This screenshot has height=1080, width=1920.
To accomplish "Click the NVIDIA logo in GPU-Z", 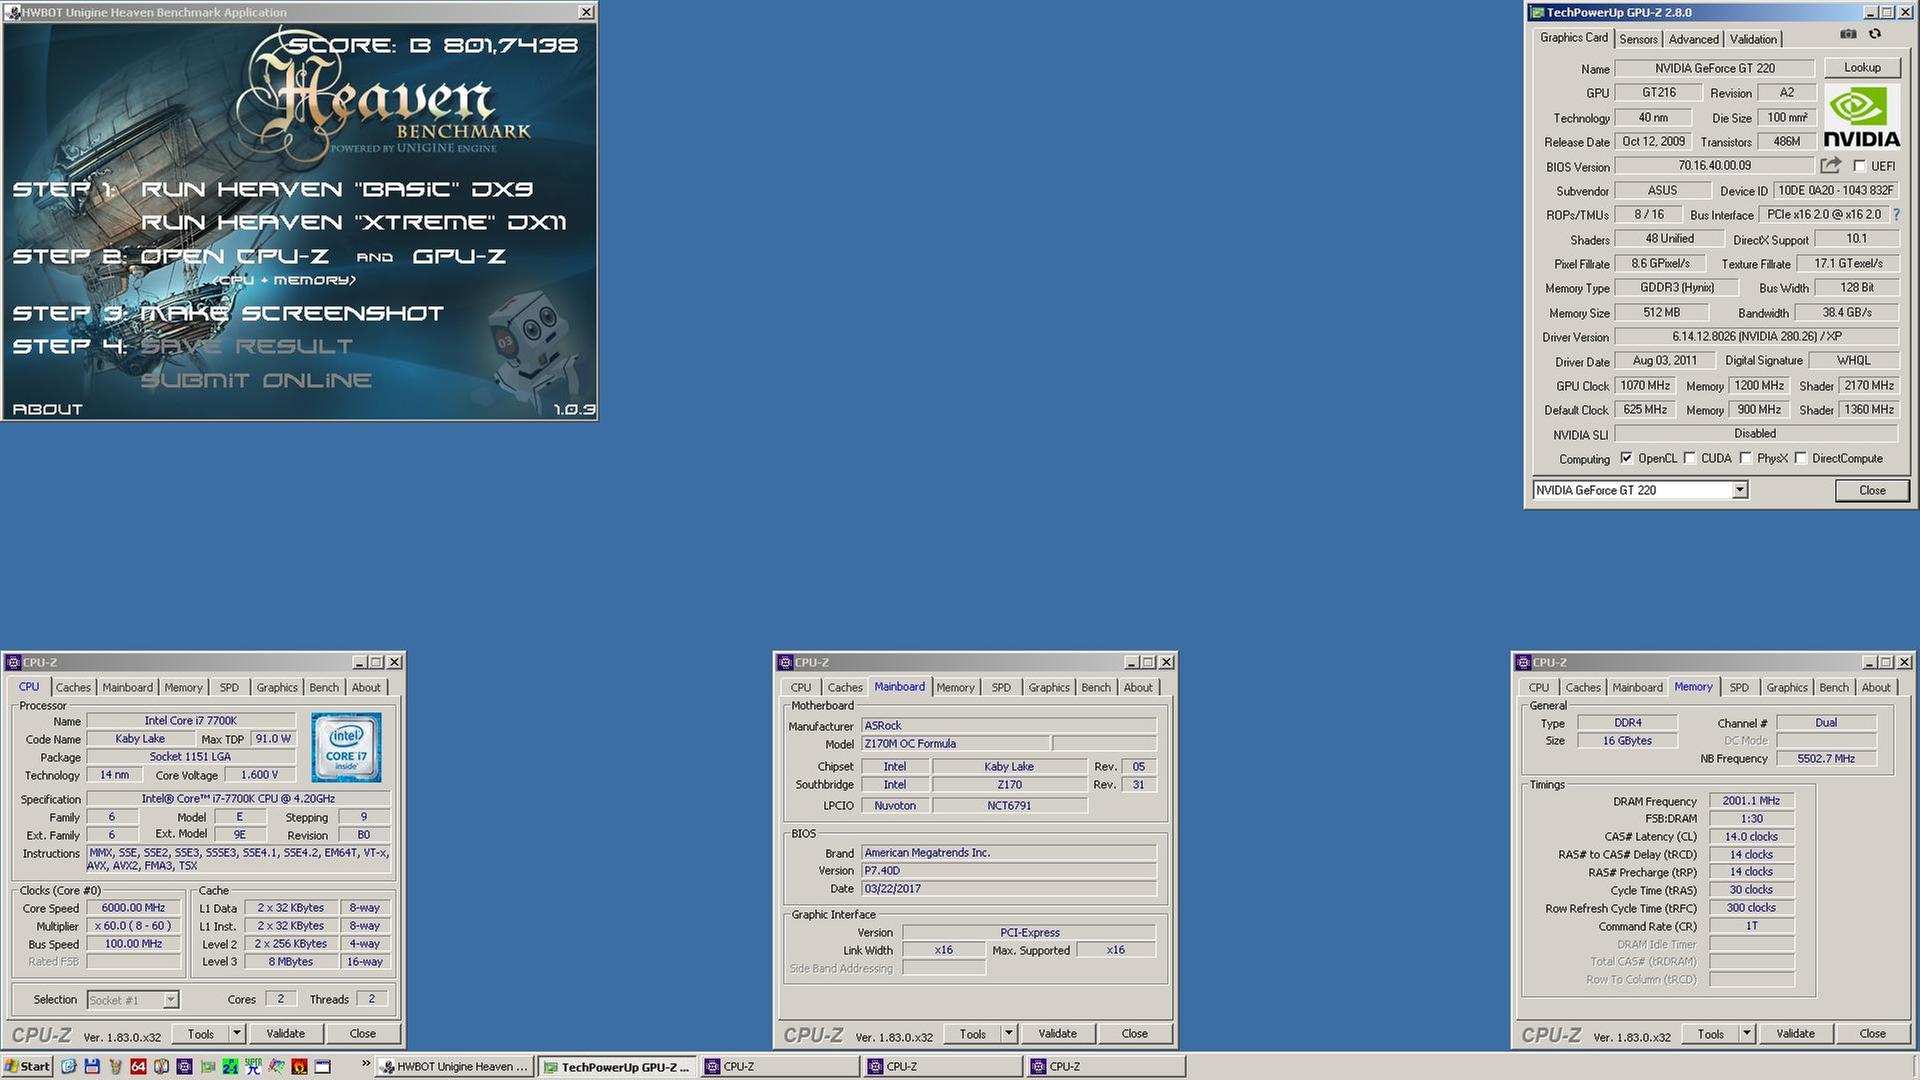I will point(1861,117).
